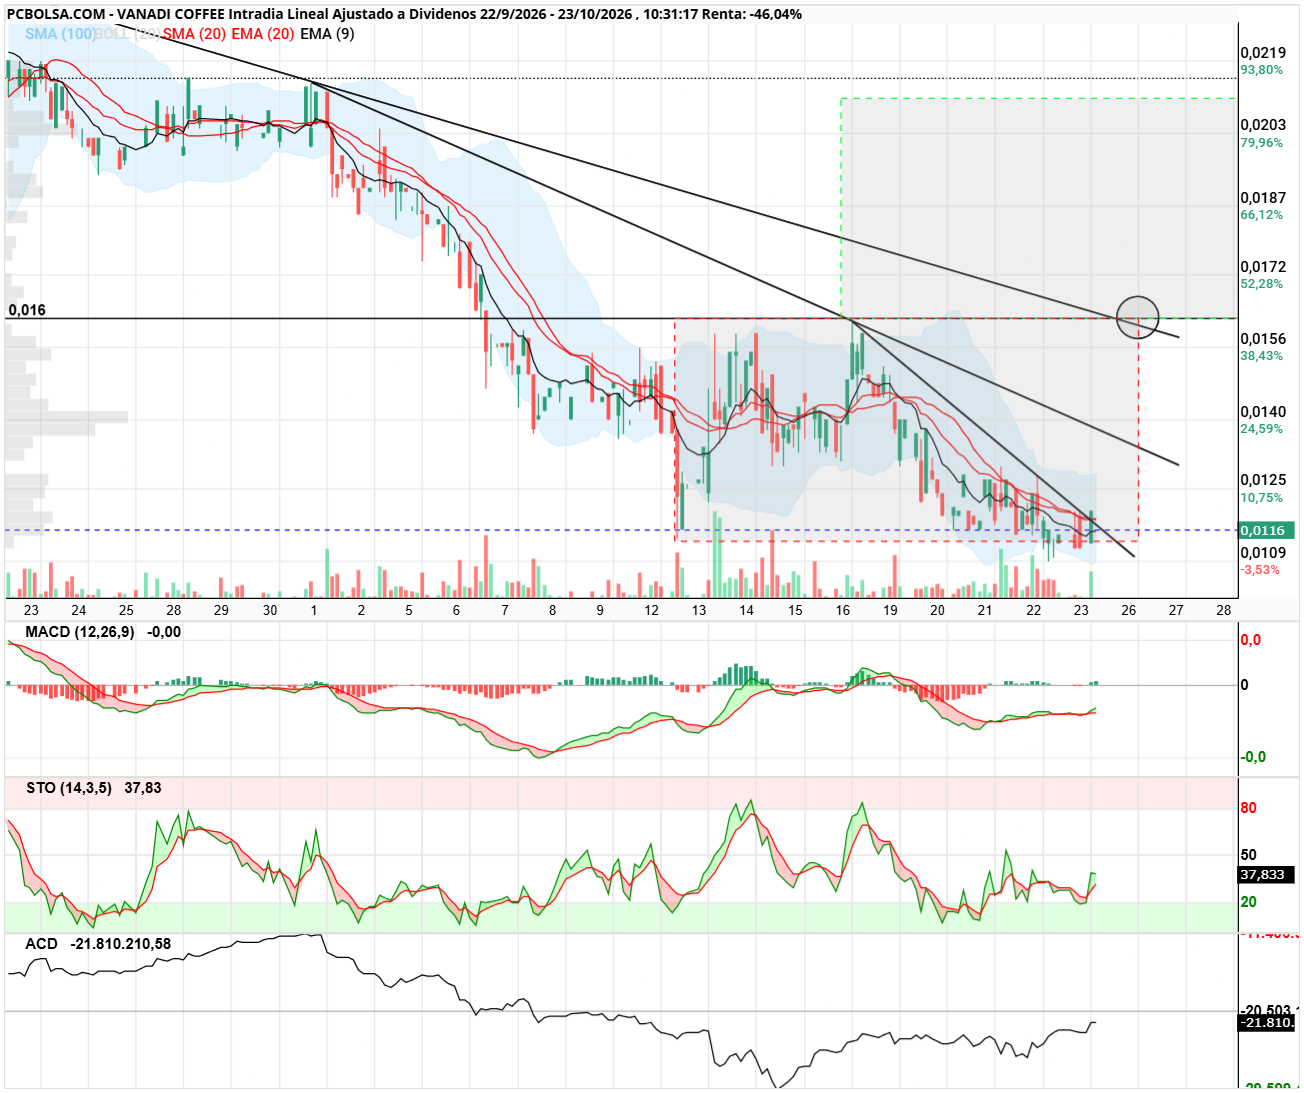Screen dimensions: 1304x1093
Task: Select the 24,59% percentage axis label
Action: [1261, 429]
